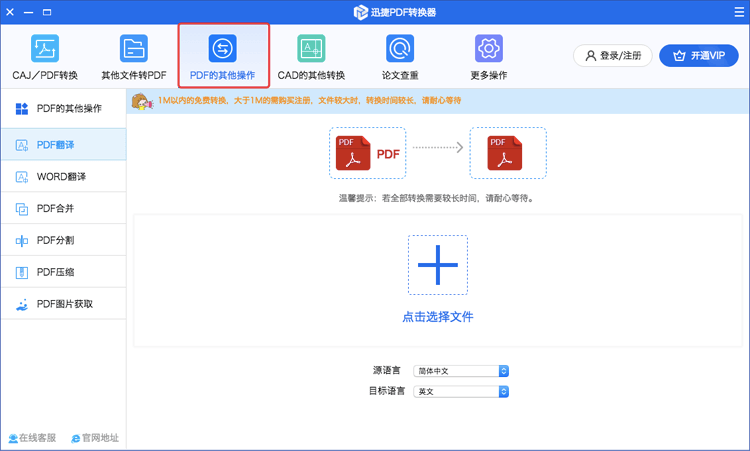Click the PDF分割 sidebar icon
Viewport: 750px width, 451px height.
click(22, 241)
